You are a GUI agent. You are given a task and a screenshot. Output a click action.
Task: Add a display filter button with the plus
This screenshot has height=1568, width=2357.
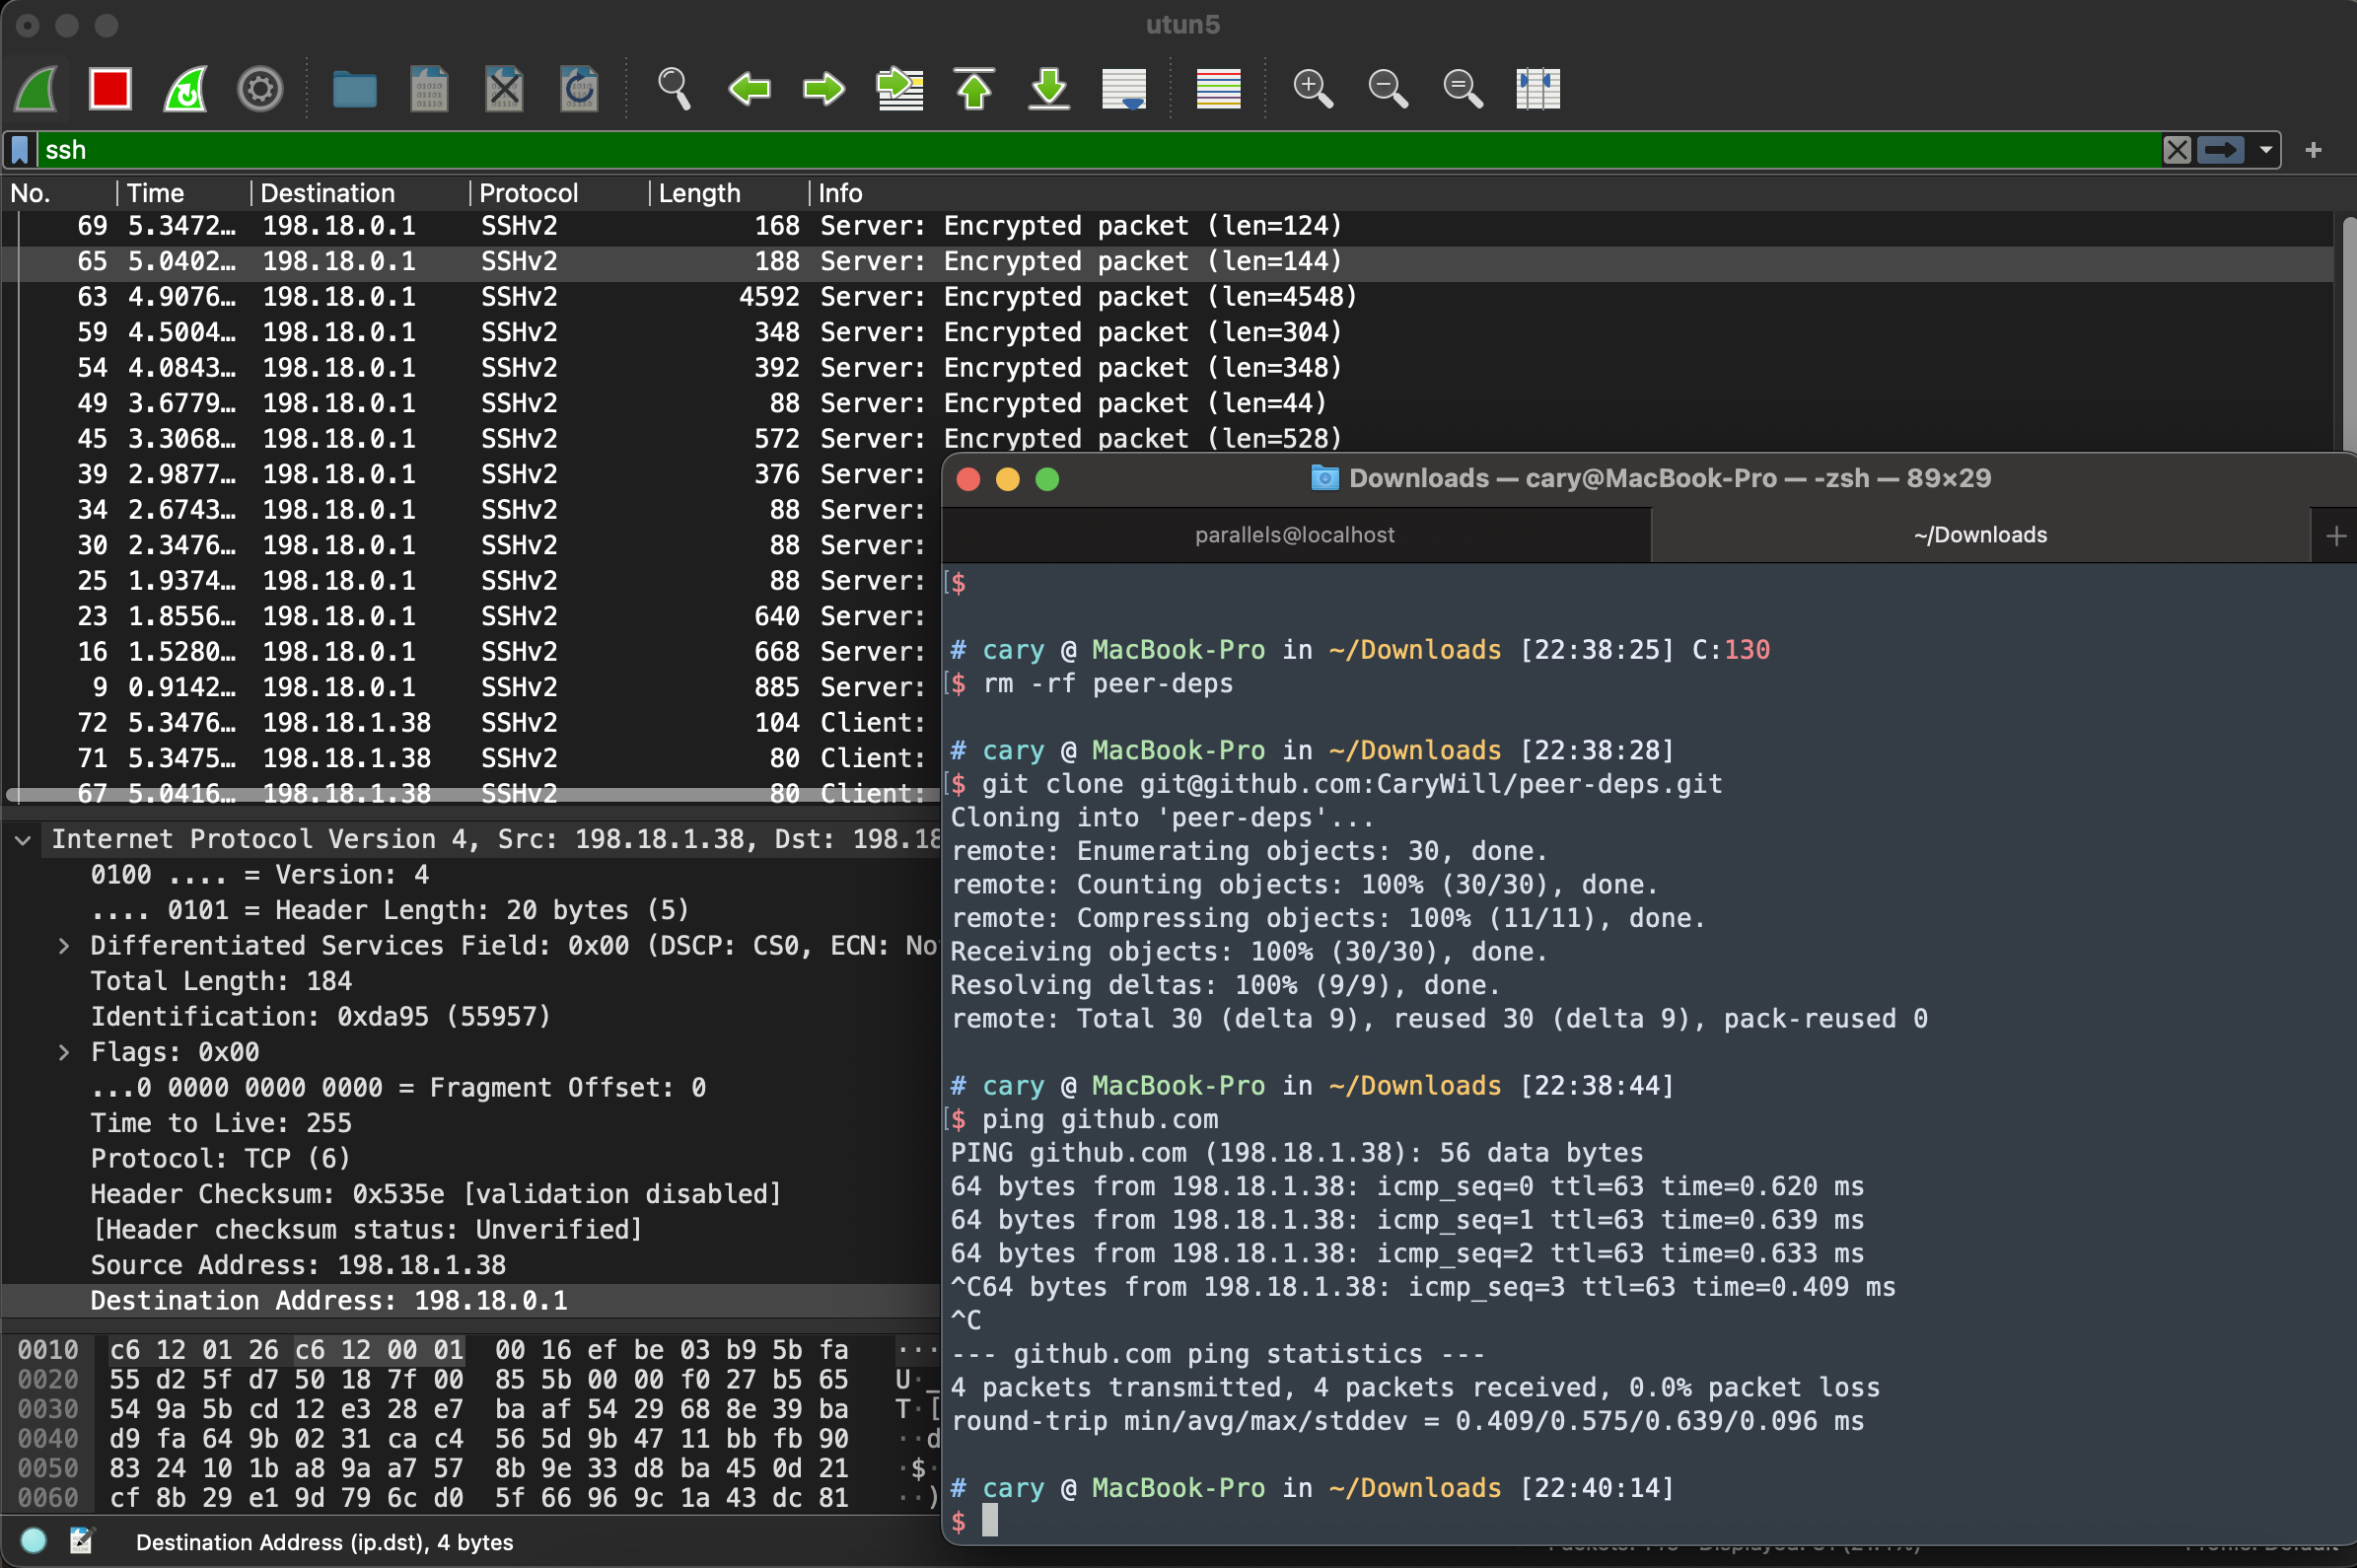pyautogui.click(x=2313, y=150)
